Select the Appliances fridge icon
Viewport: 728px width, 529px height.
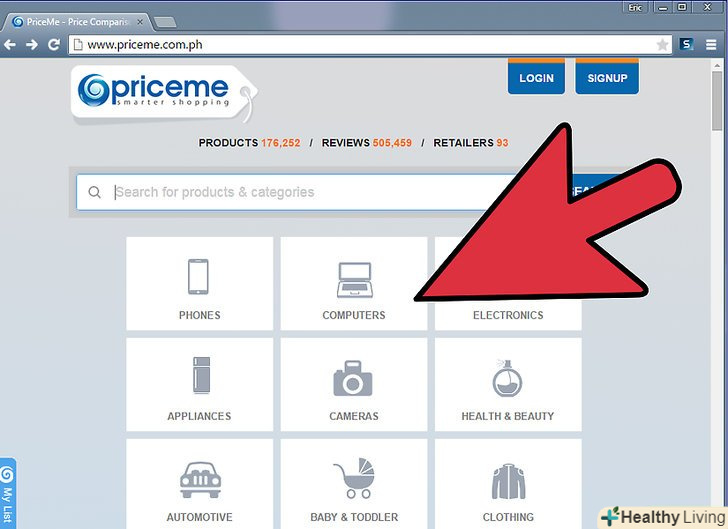tap(202, 375)
